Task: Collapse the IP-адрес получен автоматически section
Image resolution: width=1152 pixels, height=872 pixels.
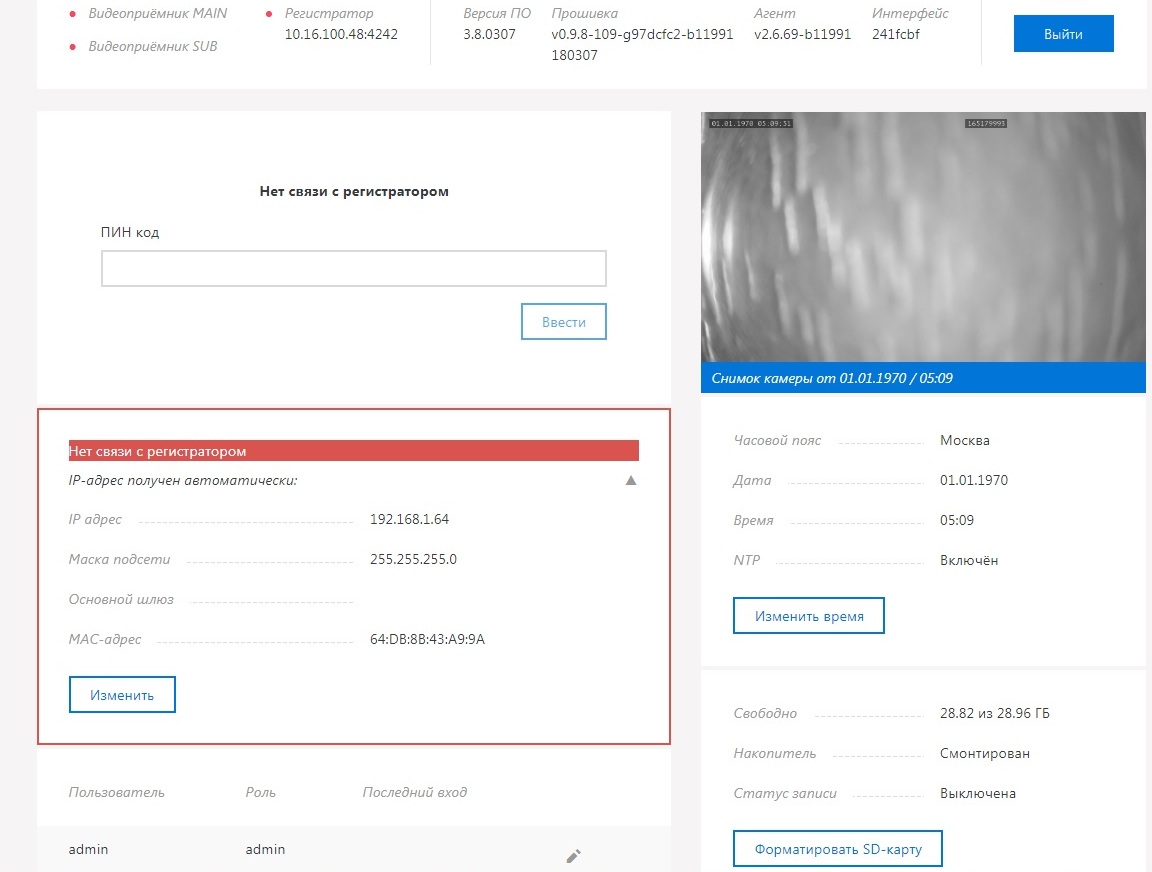Action: tap(630, 481)
